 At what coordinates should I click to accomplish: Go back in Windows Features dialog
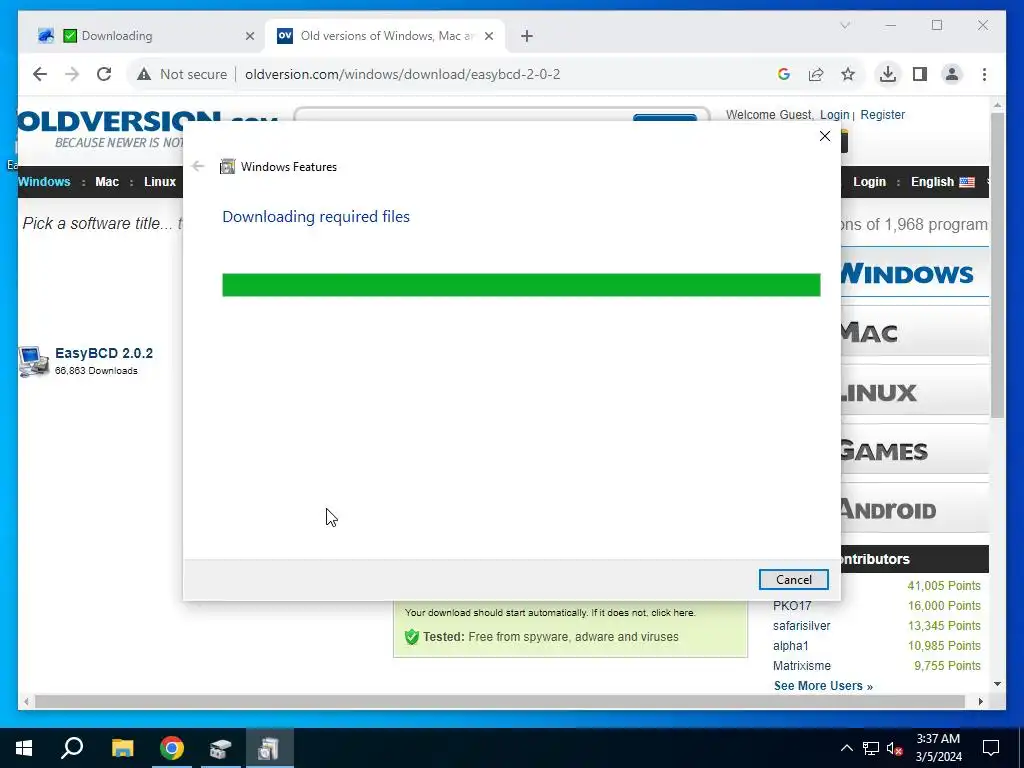click(198, 167)
